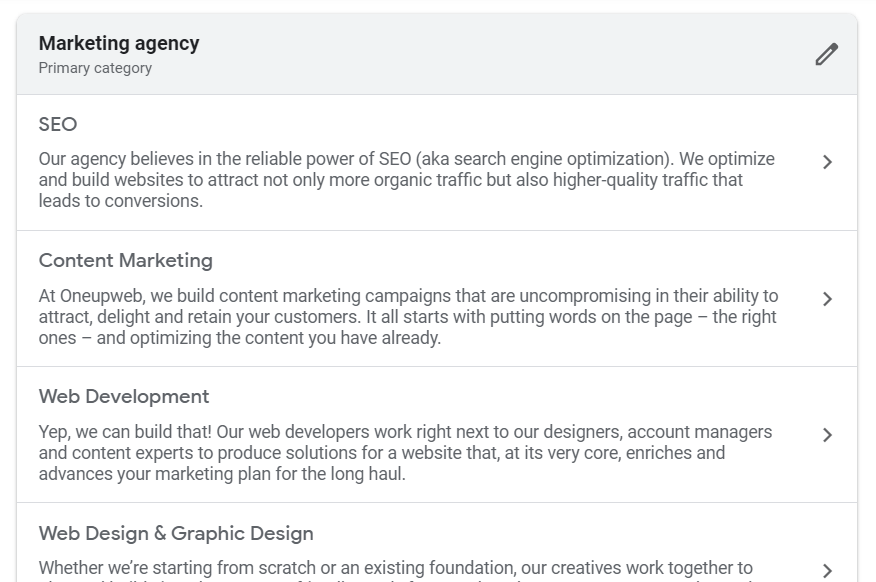876x582 pixels.
Task: Edit the Marketing agency primary category
Action: pos(826,54)
